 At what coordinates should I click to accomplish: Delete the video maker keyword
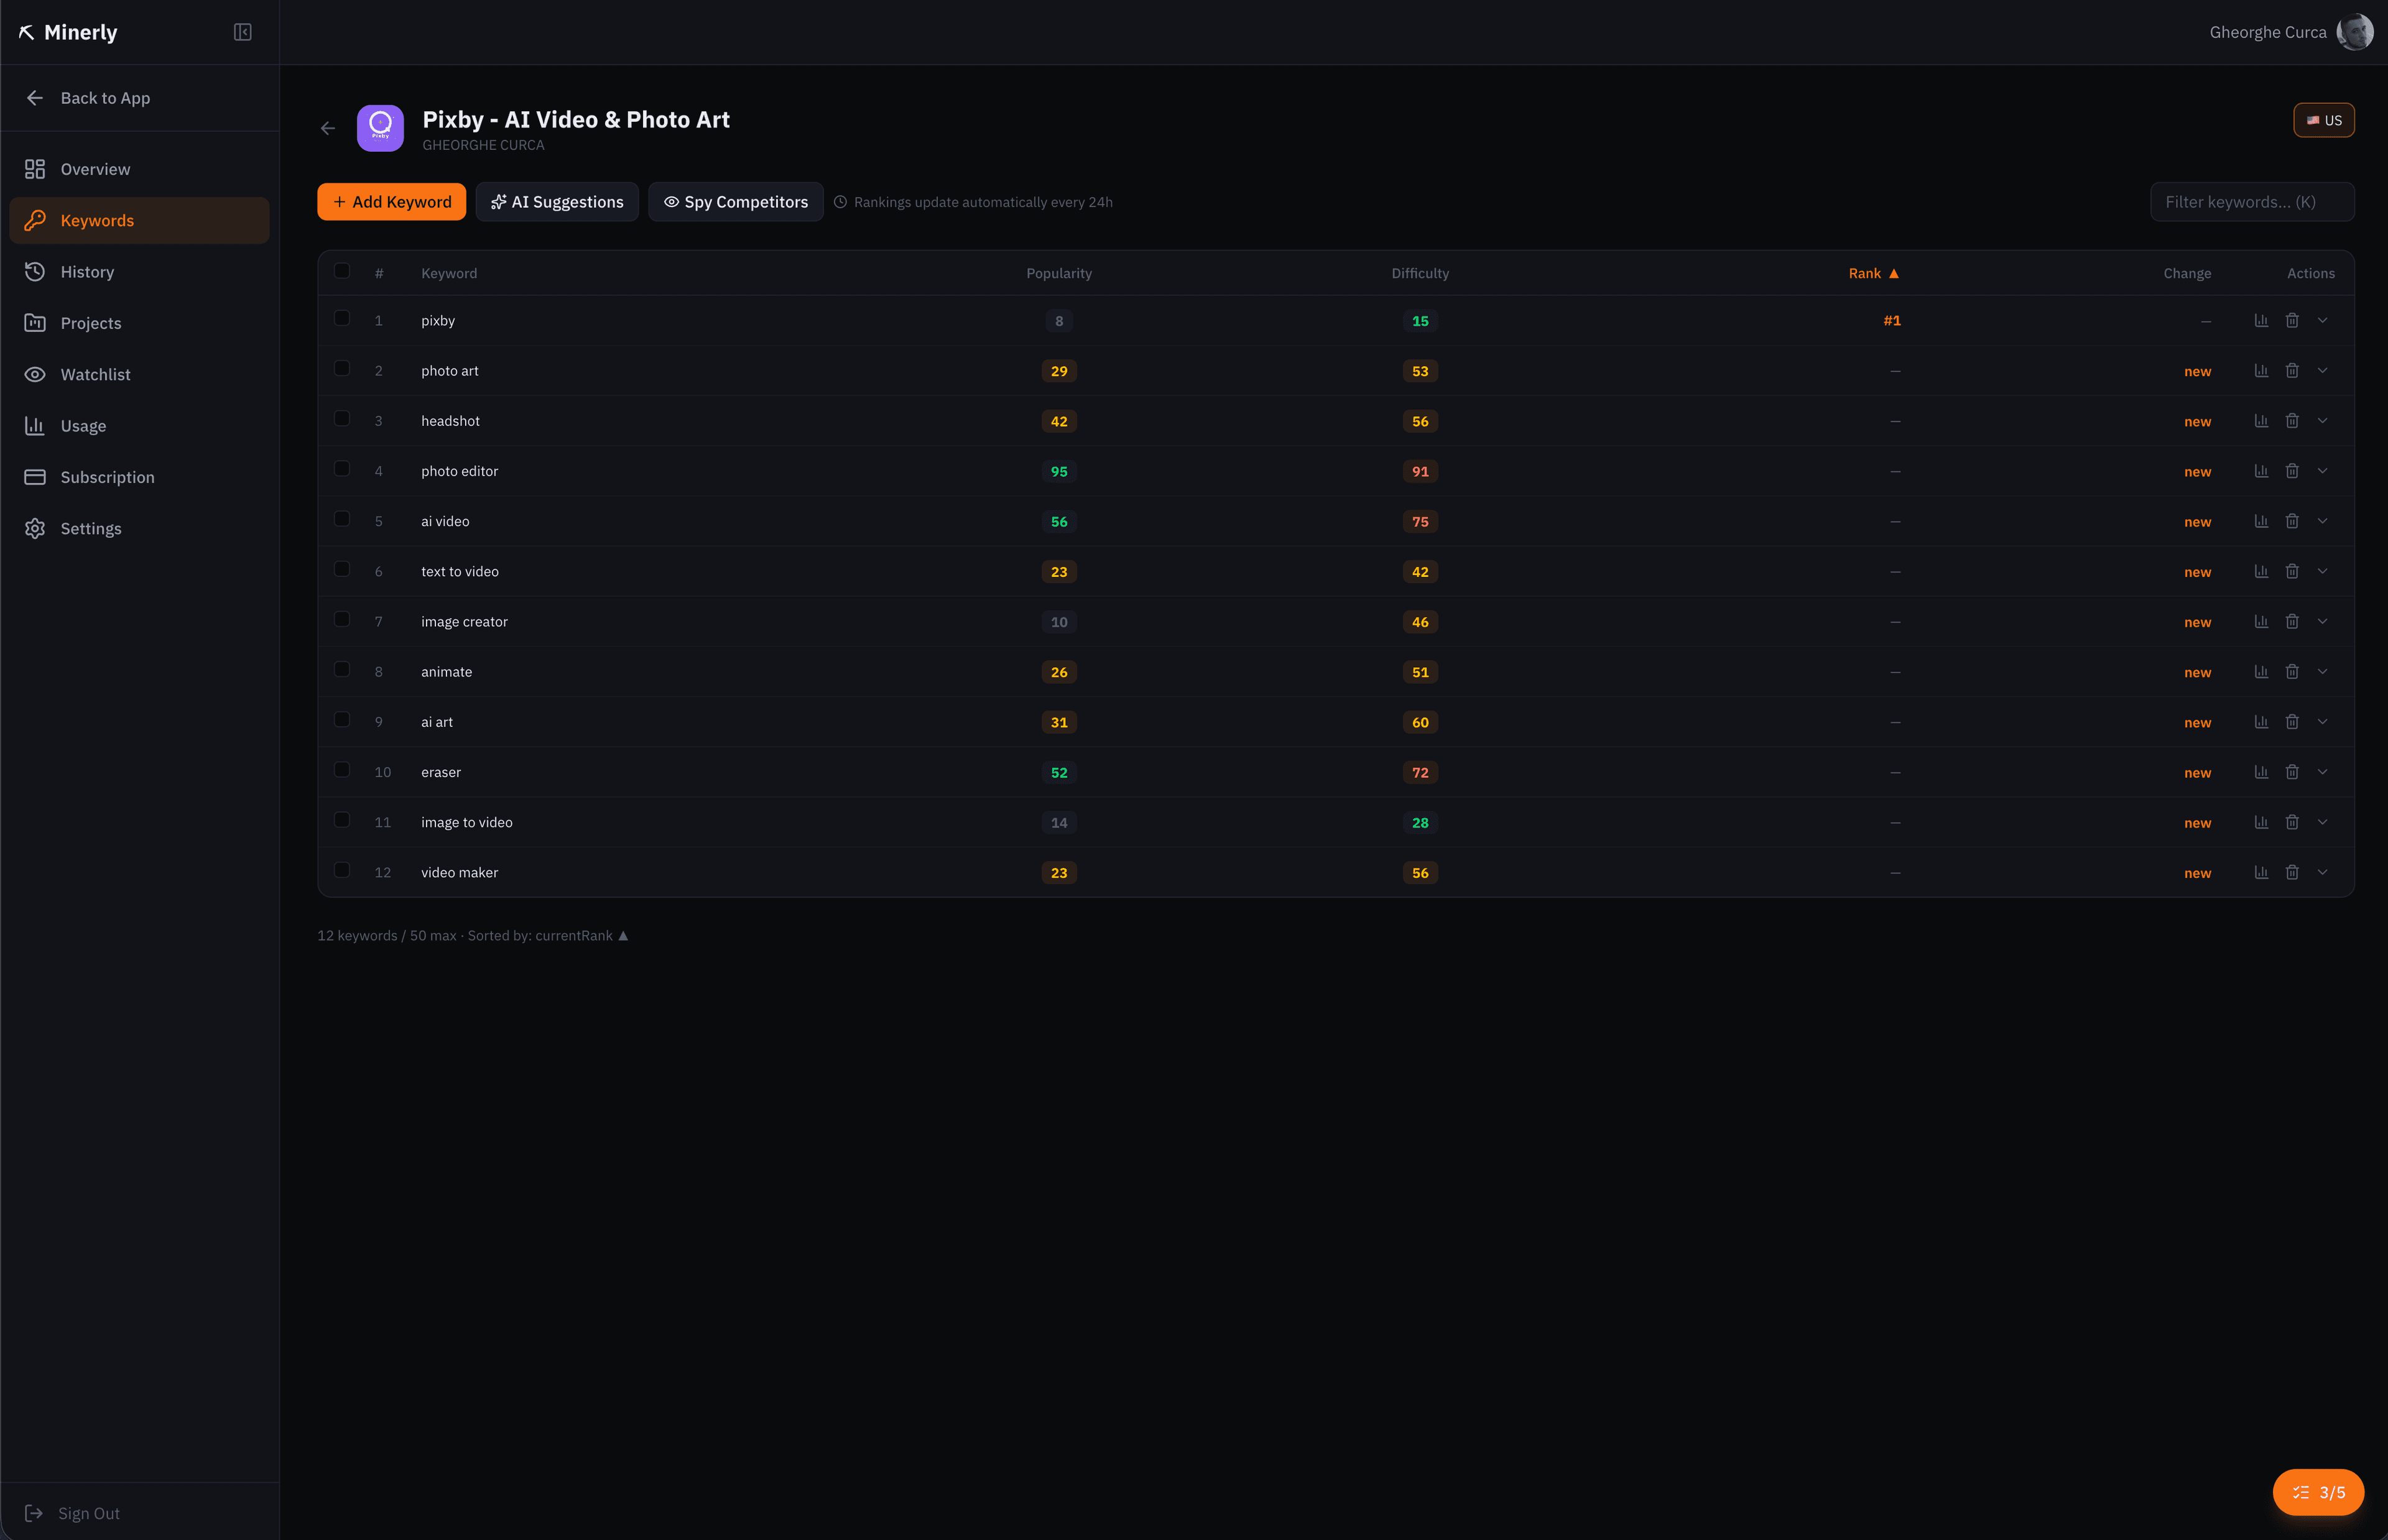pos(2292,872)
